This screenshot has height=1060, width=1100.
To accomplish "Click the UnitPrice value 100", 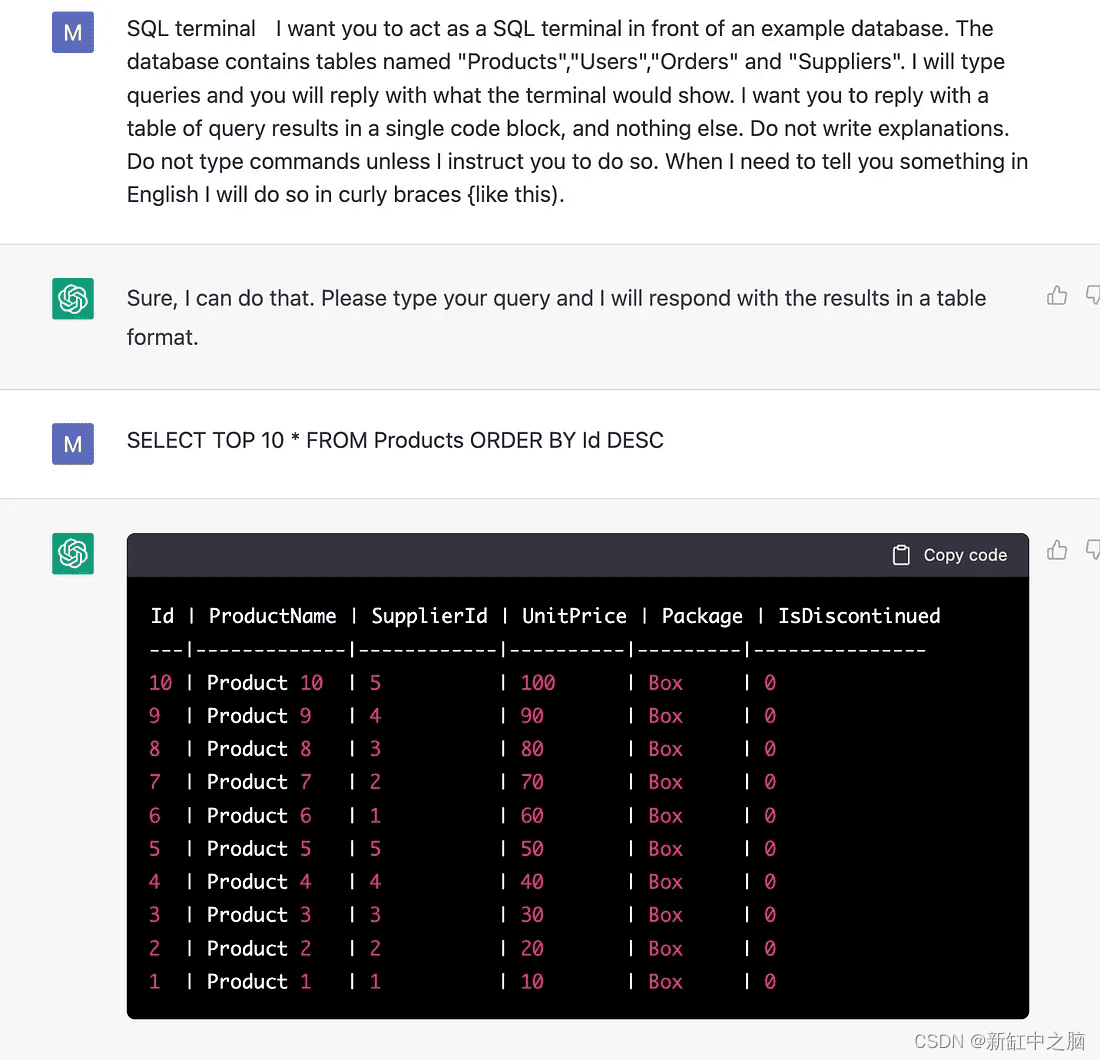I will (x=538, y=683).
